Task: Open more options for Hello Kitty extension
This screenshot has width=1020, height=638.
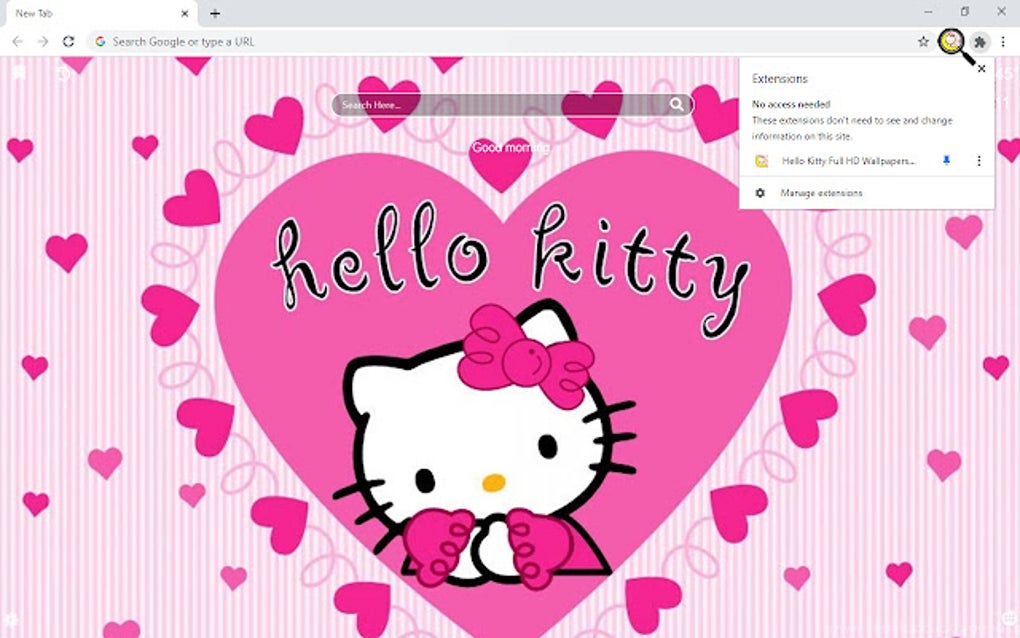Action: (979, 161)
